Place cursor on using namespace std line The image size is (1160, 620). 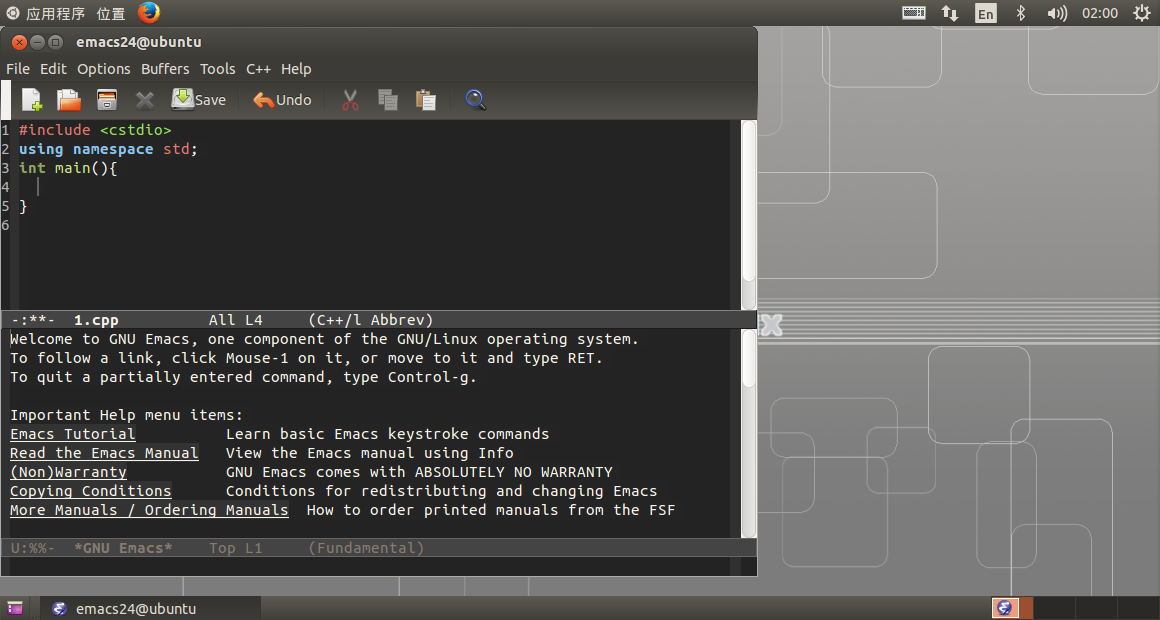click(x=108, y=149)
